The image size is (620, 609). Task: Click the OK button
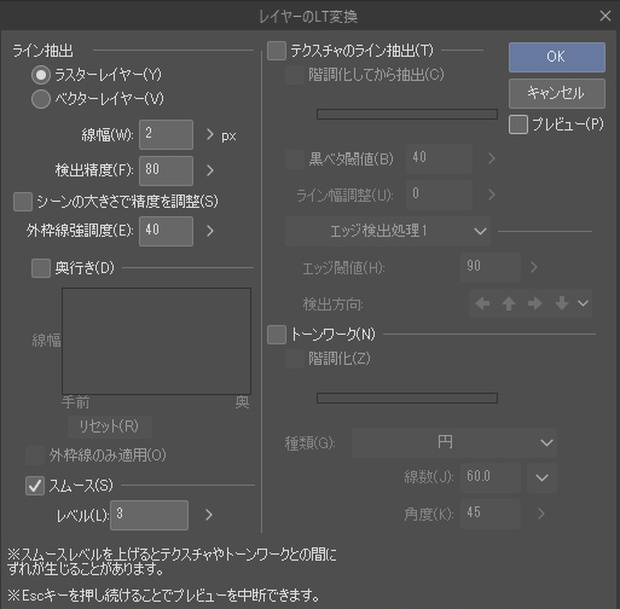tap(557, 57)
